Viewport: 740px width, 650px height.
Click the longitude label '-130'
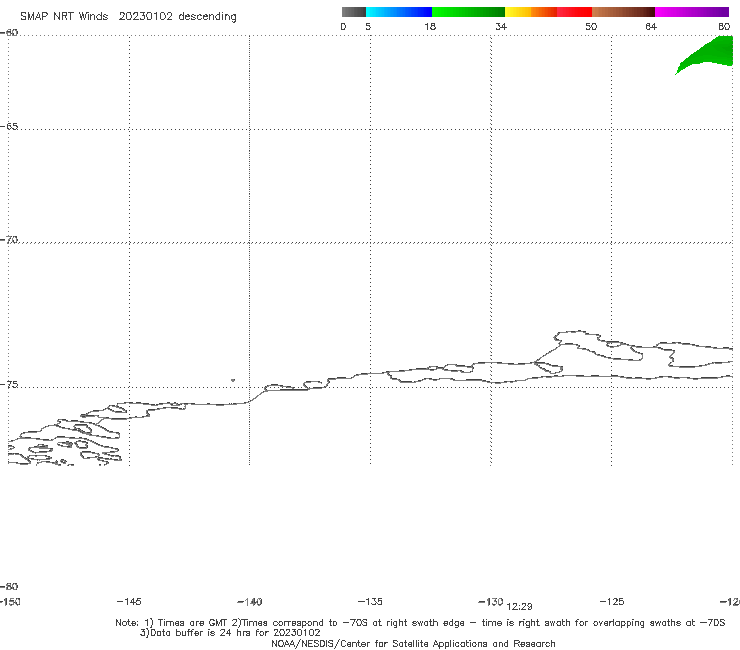[490, 601]
